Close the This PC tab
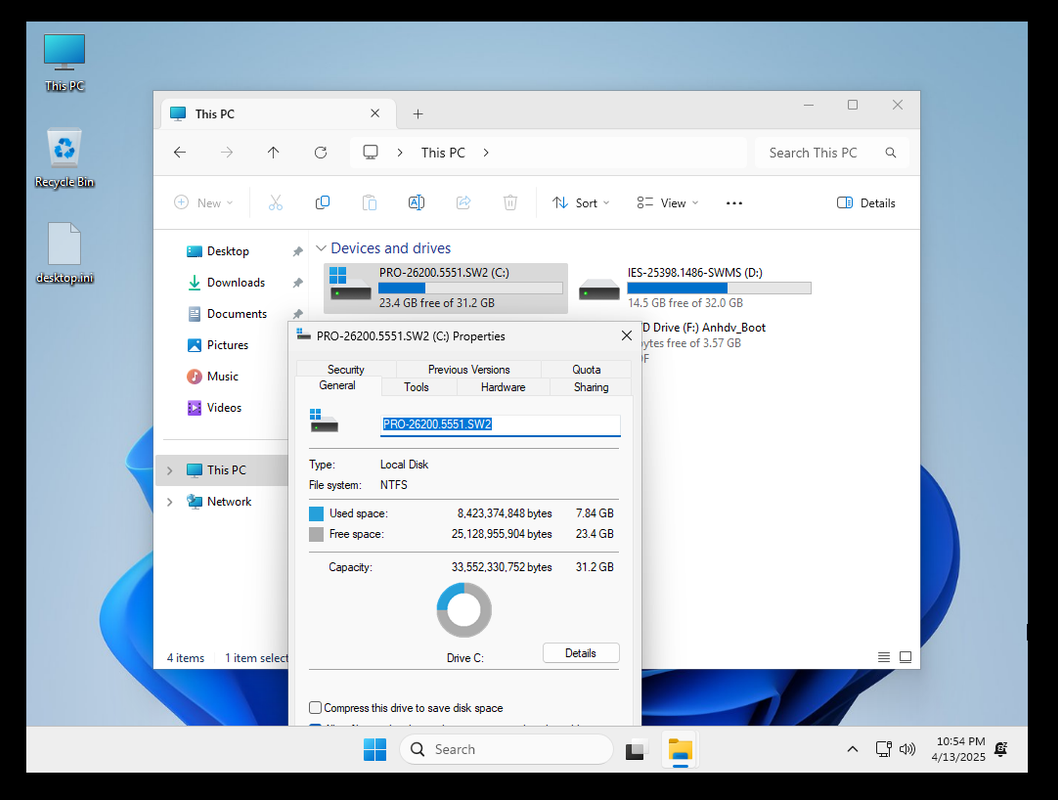This screenshot has width=1058, height=800. click(x=375, y=113)
